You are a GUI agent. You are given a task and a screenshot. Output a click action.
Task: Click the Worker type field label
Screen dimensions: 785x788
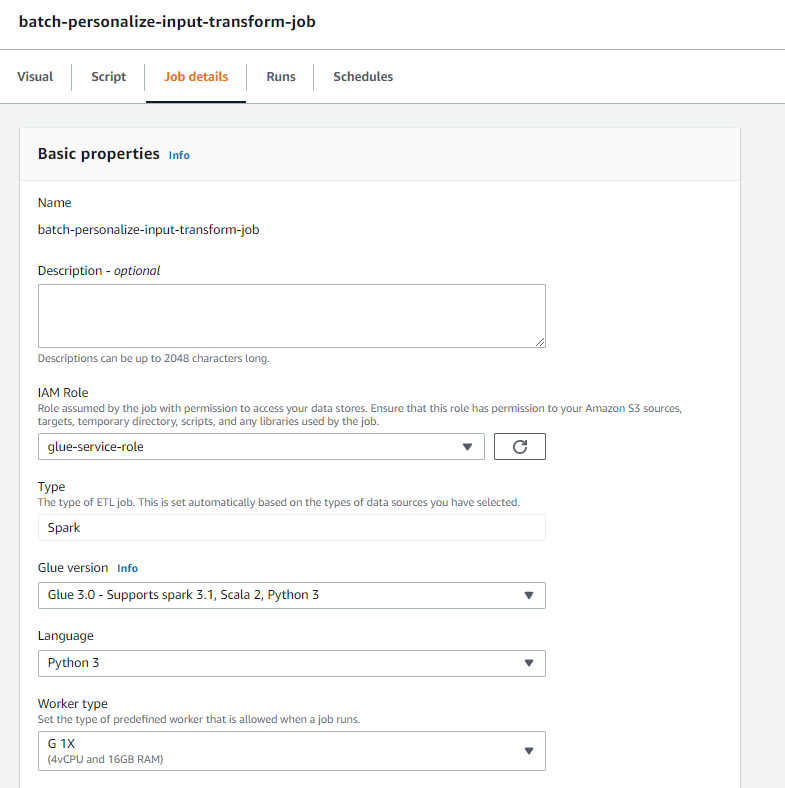point(72,704)
